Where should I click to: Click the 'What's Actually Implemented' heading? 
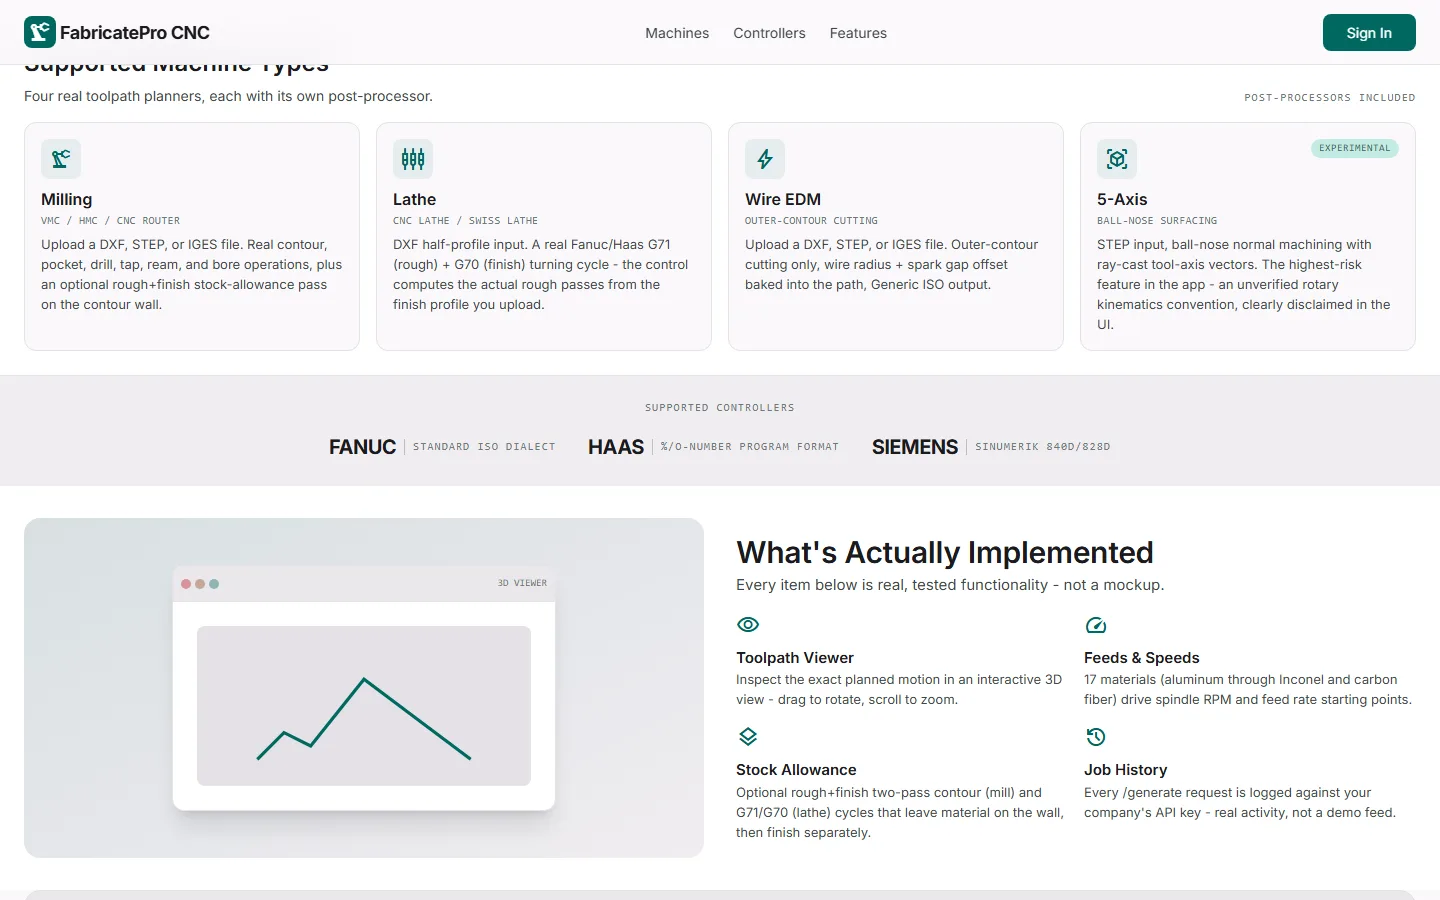[945, 552]
